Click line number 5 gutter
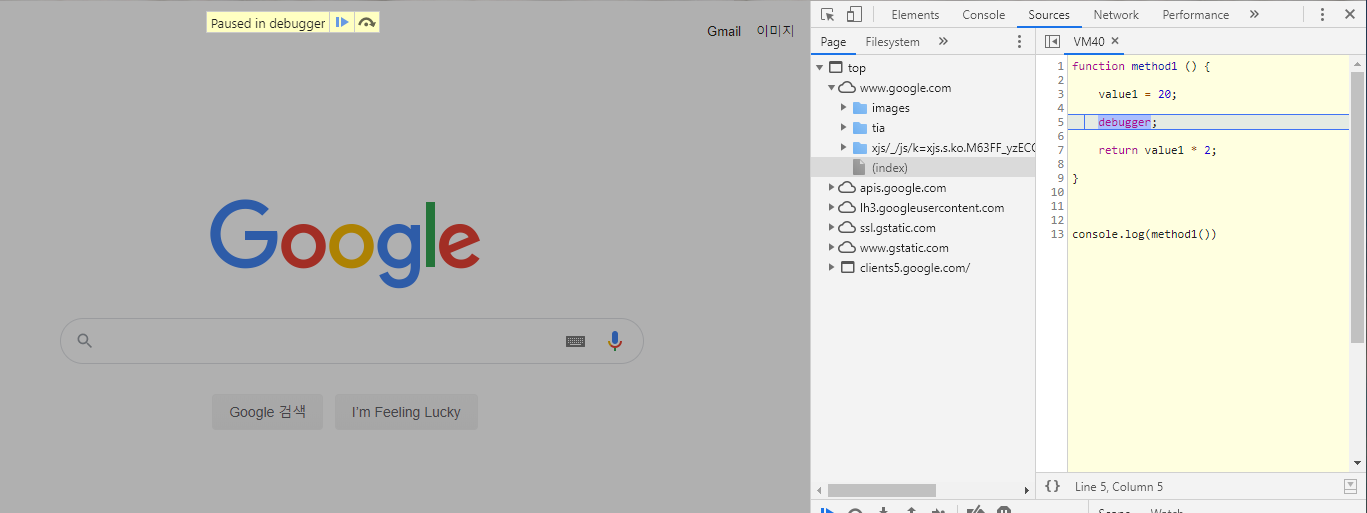 (1060, 122)
